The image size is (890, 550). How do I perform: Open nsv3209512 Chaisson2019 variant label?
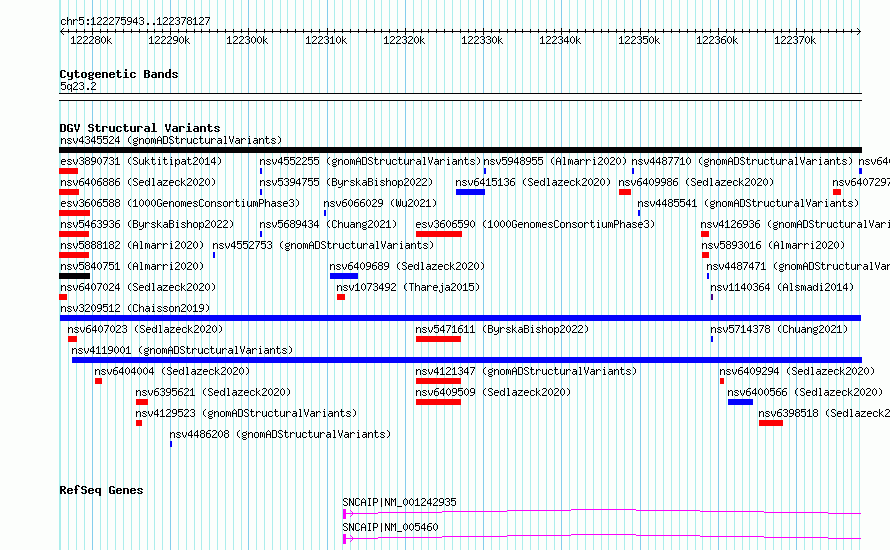[135, 308]
